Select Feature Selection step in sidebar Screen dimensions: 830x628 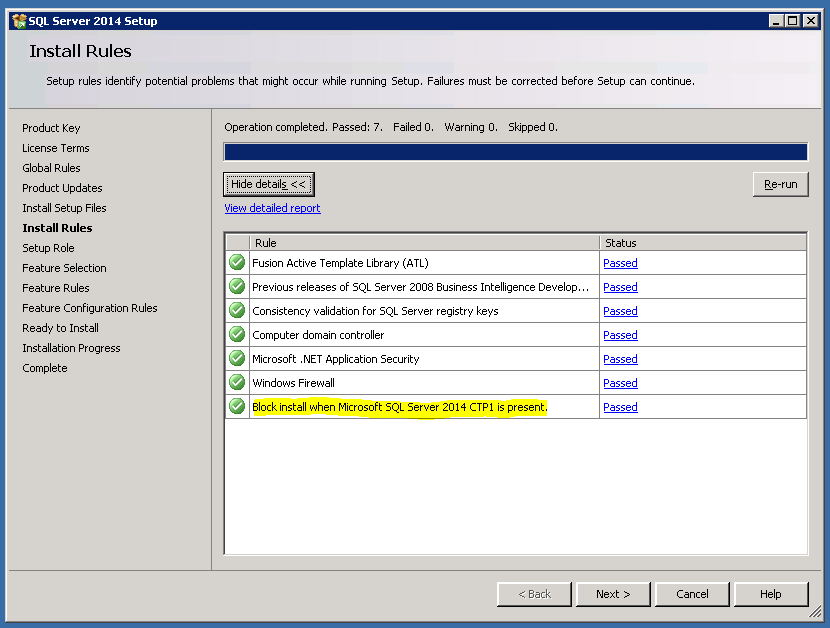pos(64,268)
